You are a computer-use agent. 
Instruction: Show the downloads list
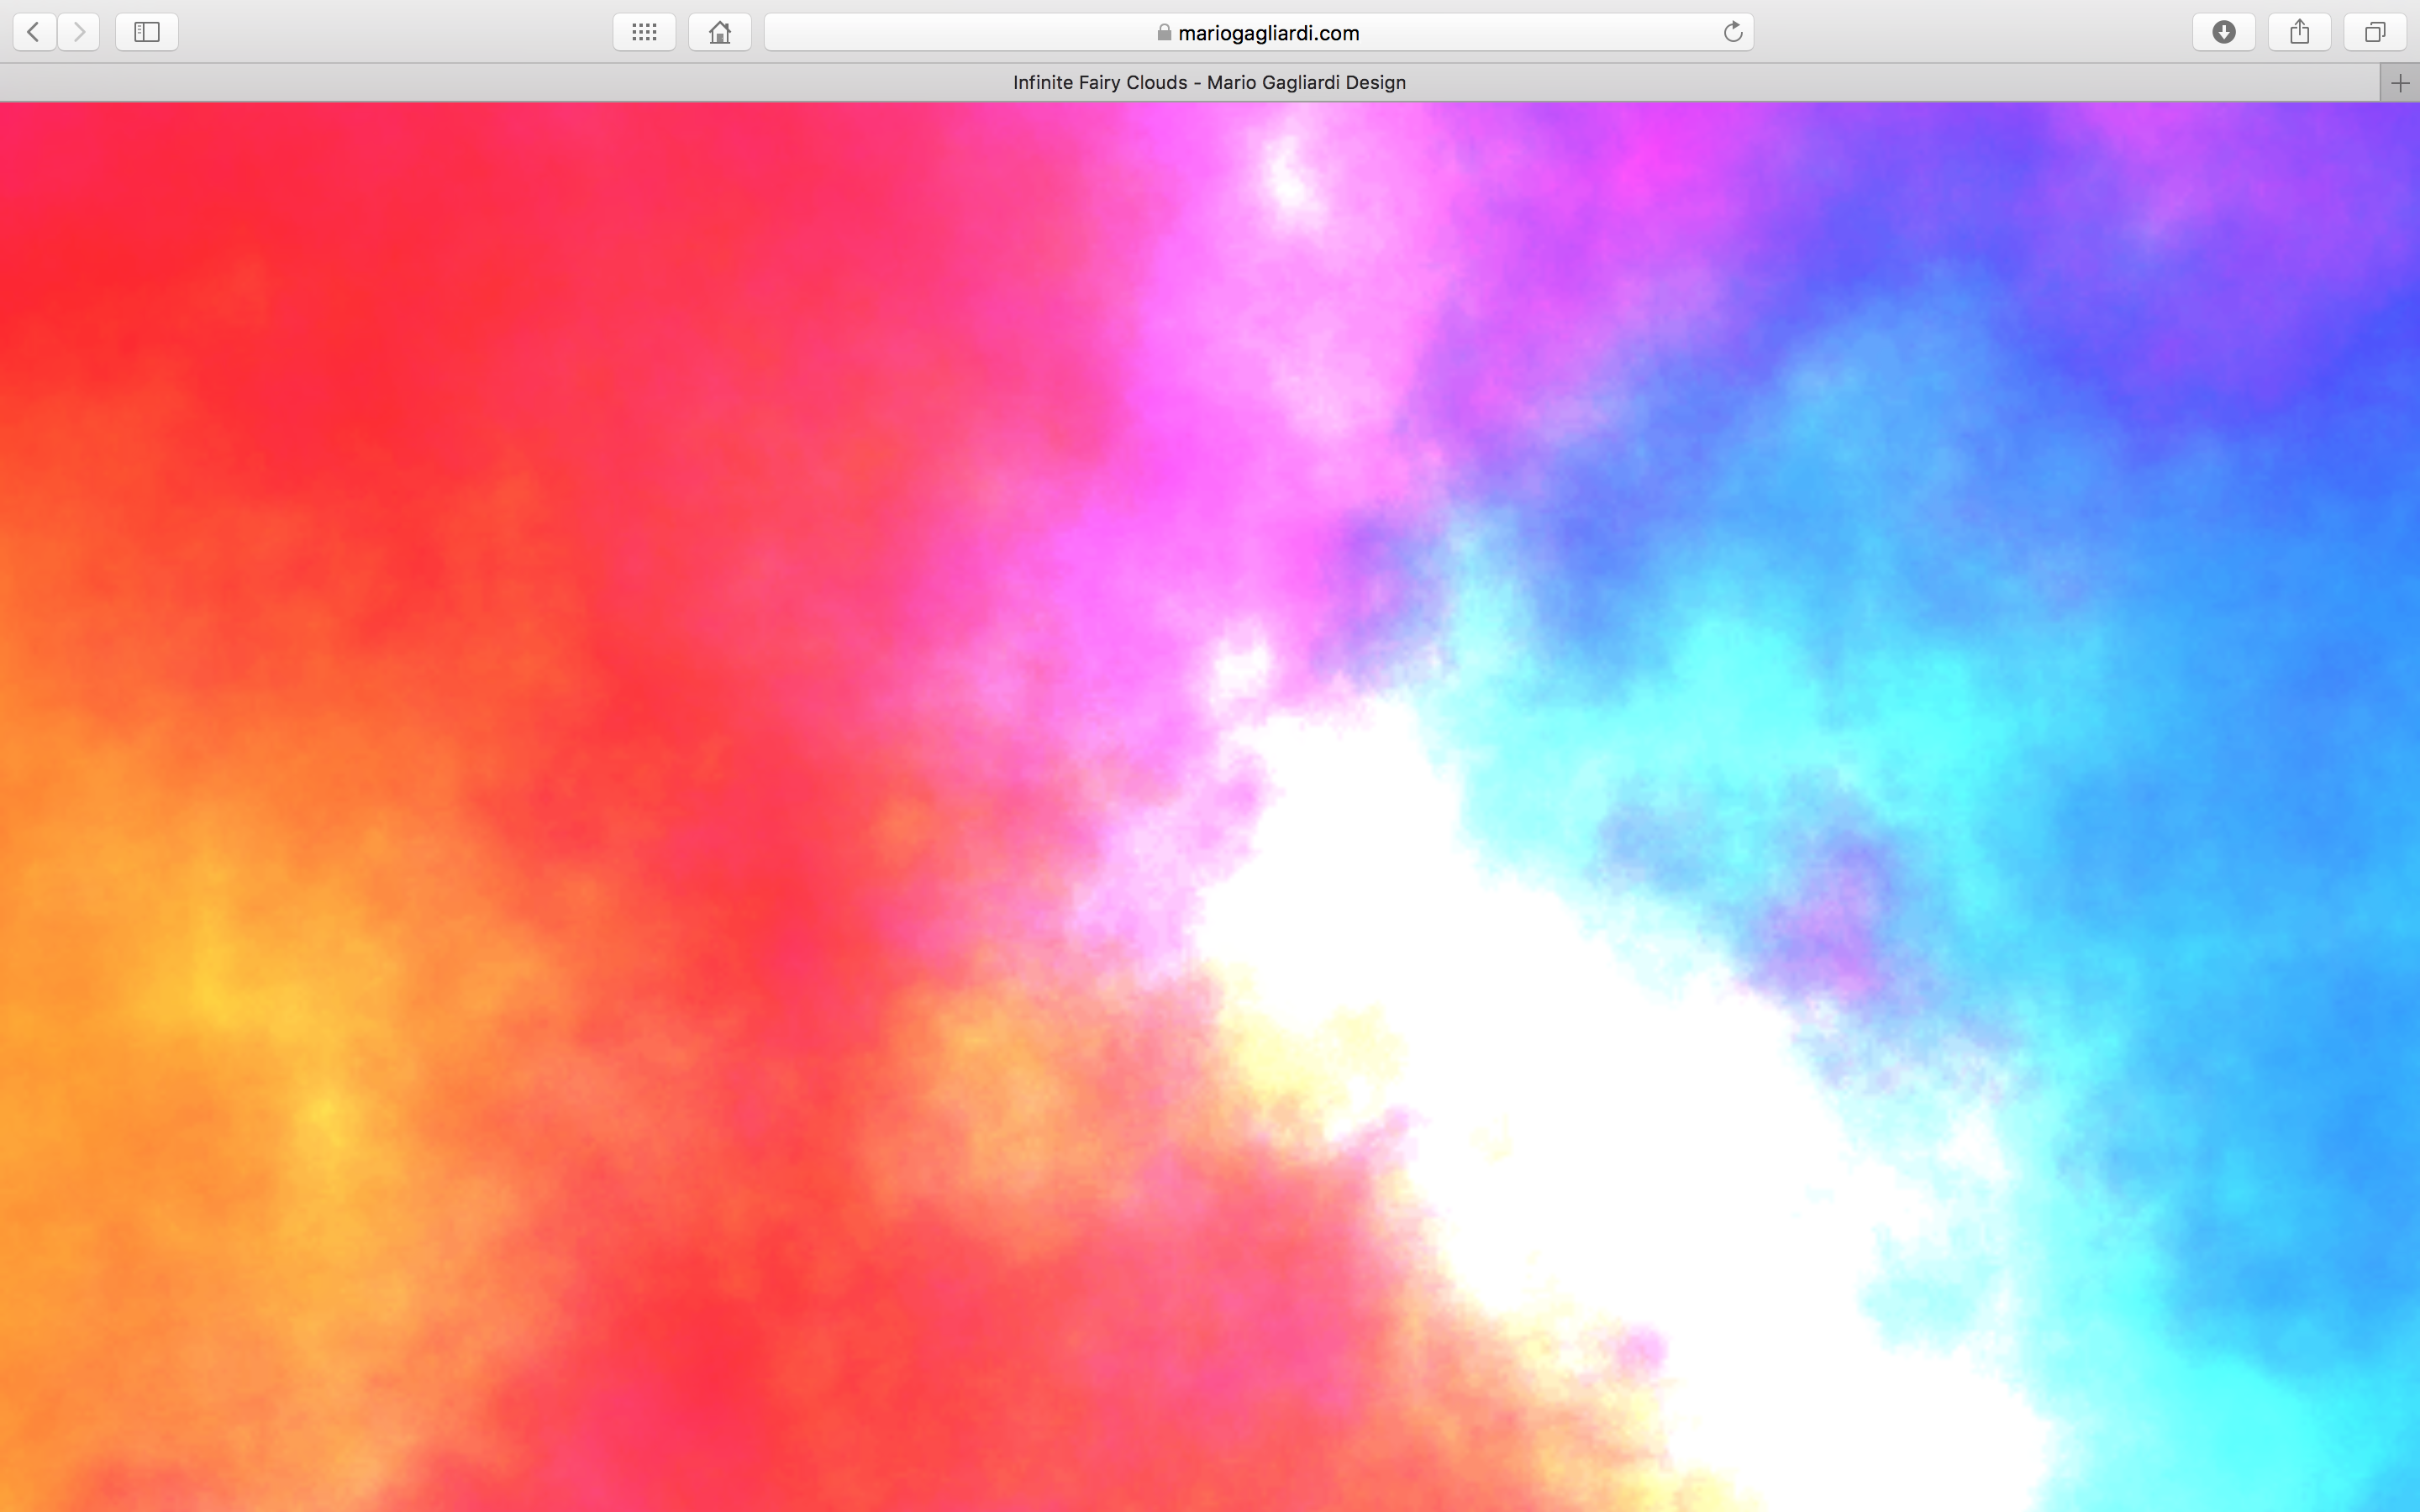tap(2224, 32)
